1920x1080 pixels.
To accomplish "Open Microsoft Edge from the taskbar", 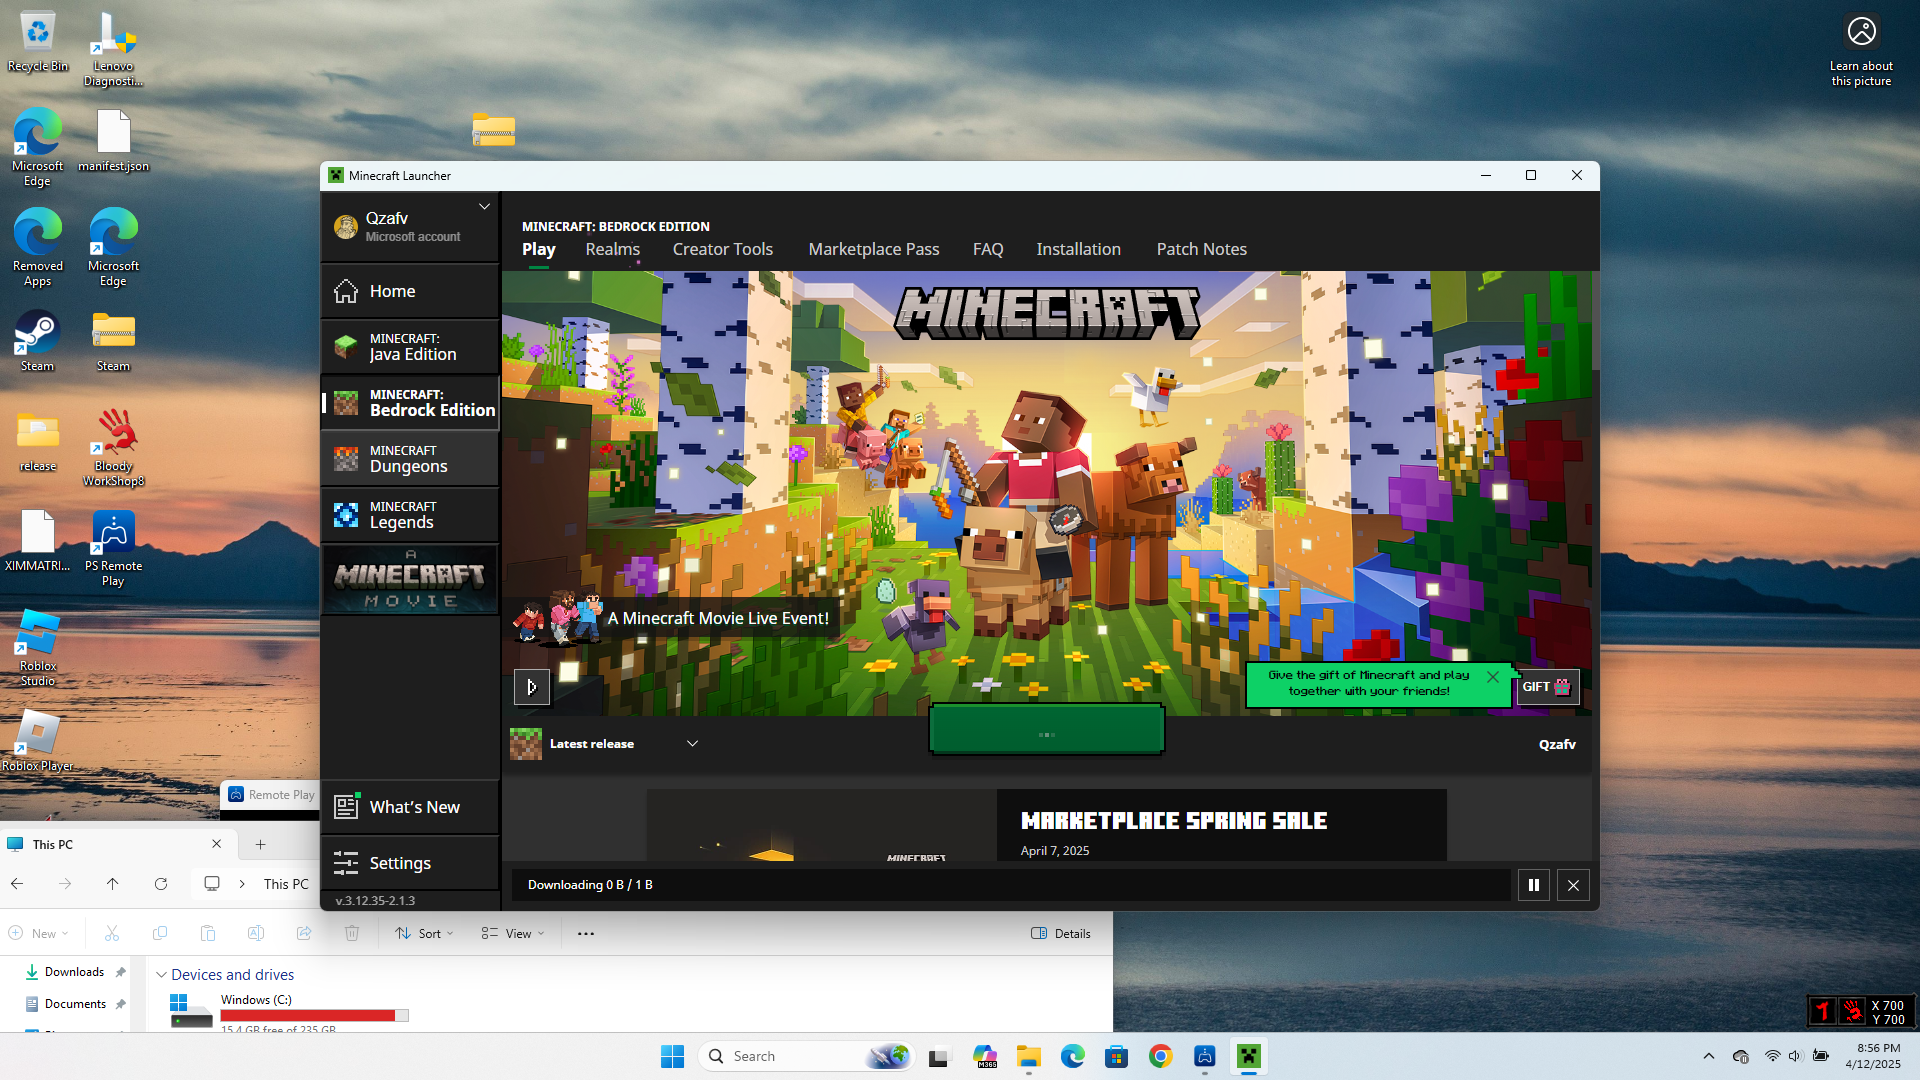I will point(1072,1056).
